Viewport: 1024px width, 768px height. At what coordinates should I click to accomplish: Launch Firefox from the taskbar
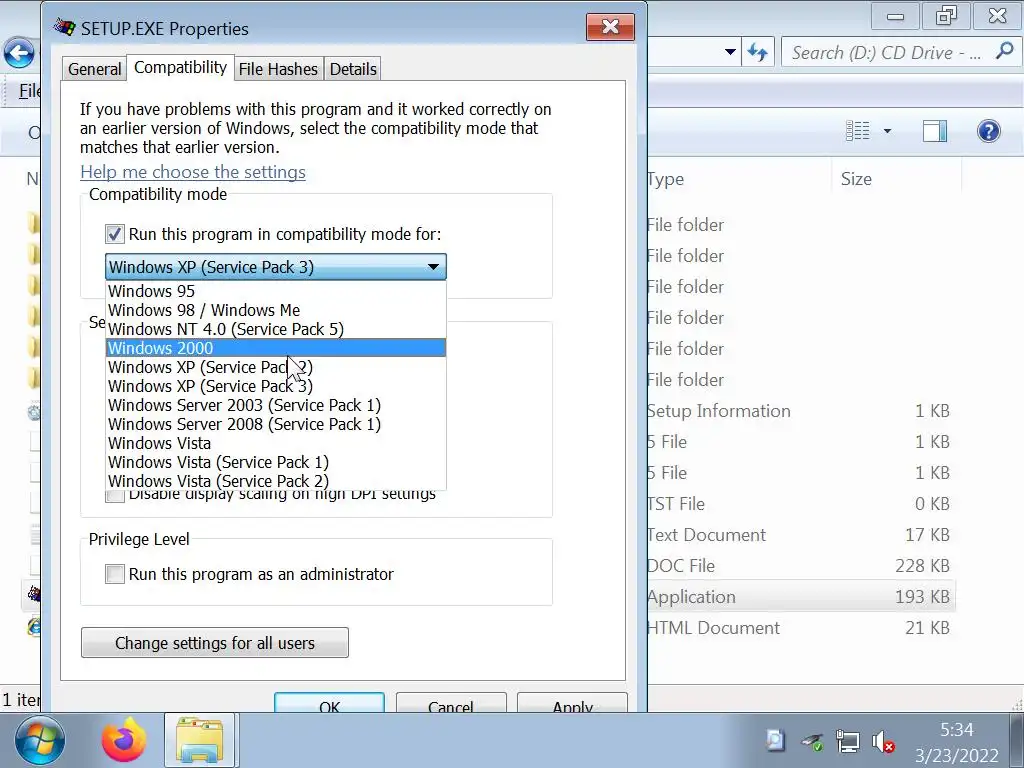pos(123,741)
